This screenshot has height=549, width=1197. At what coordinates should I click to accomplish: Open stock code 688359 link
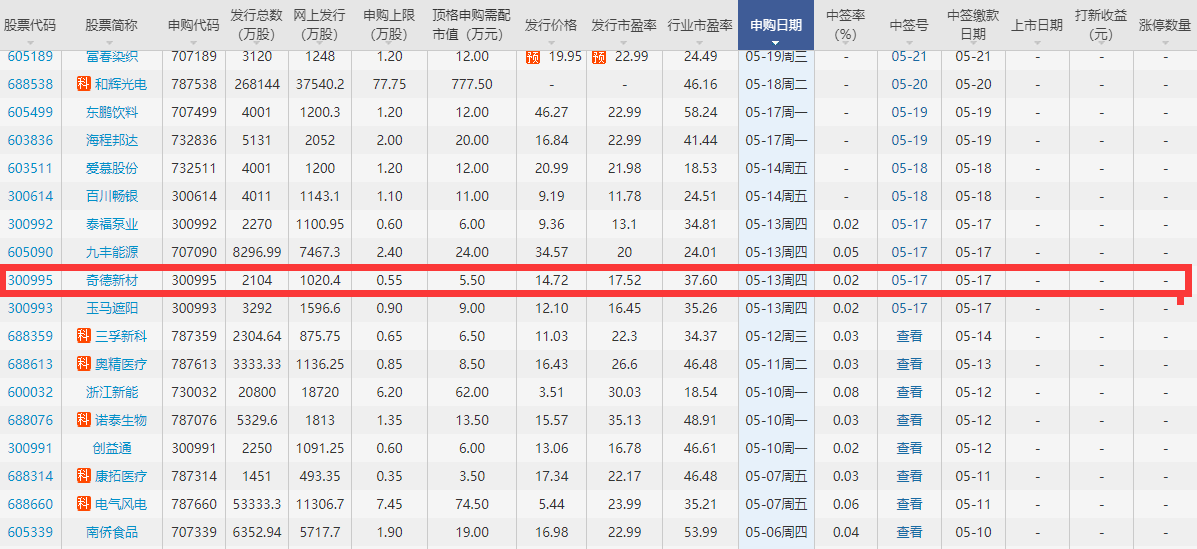coord(30,336)
